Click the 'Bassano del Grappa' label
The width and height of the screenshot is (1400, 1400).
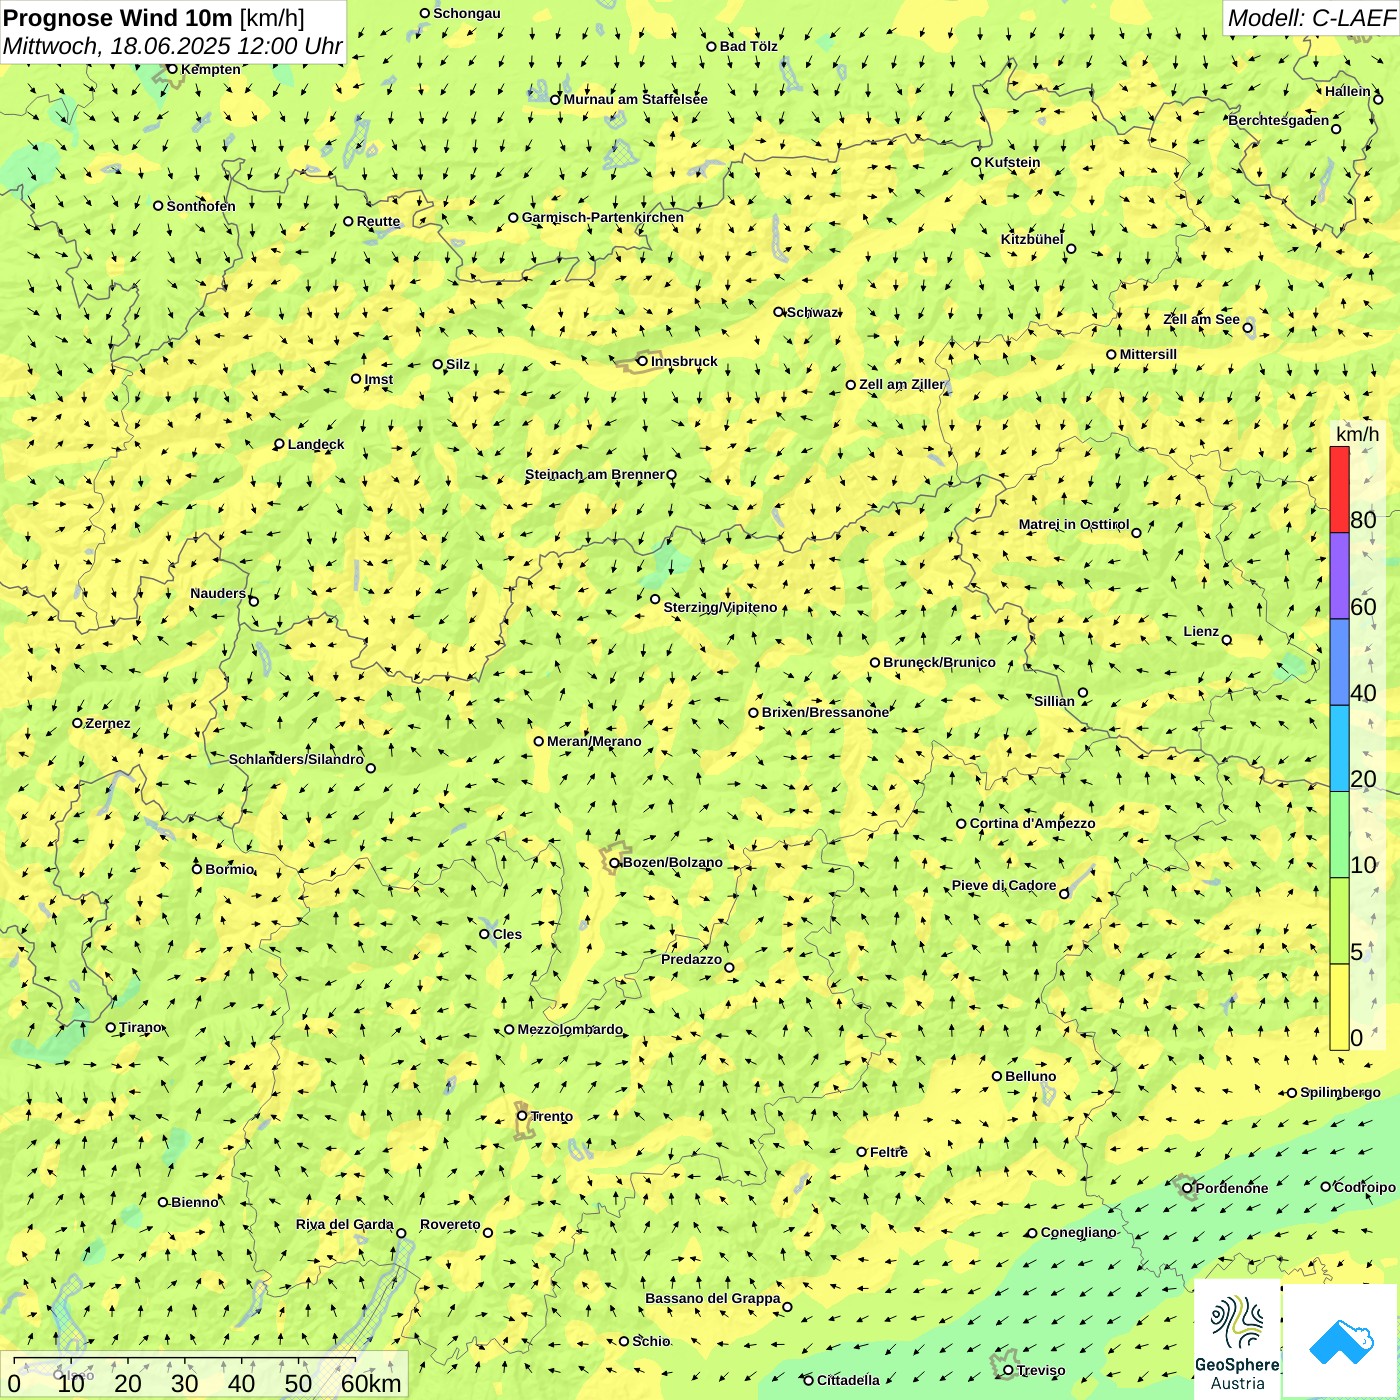[x=713, y=1298]
